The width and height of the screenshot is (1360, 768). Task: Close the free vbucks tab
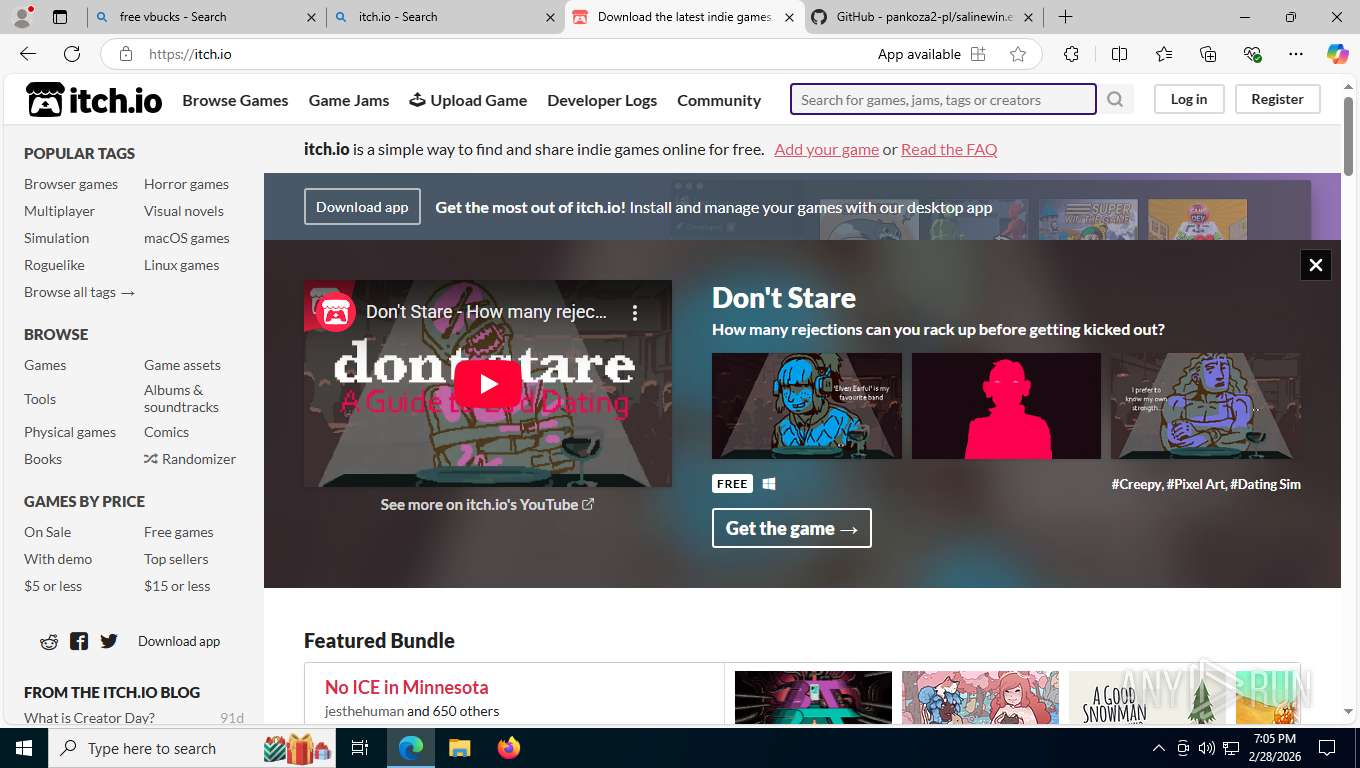point(311,17)
